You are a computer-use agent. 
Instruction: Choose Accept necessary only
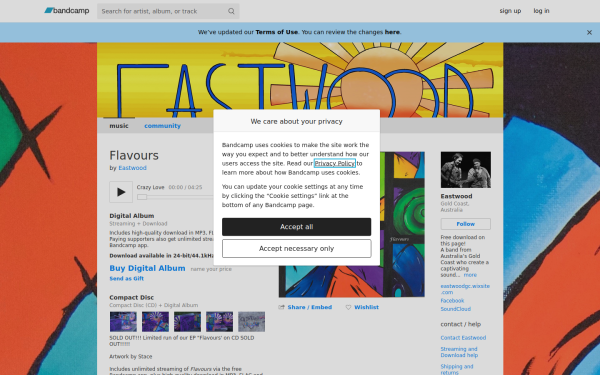pyautogui.click(x=297, y=249)
